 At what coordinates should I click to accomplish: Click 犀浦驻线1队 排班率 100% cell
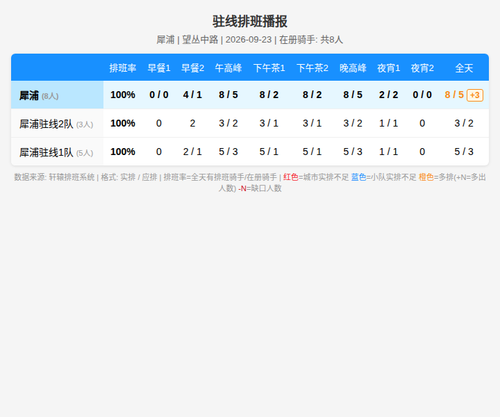123,152
